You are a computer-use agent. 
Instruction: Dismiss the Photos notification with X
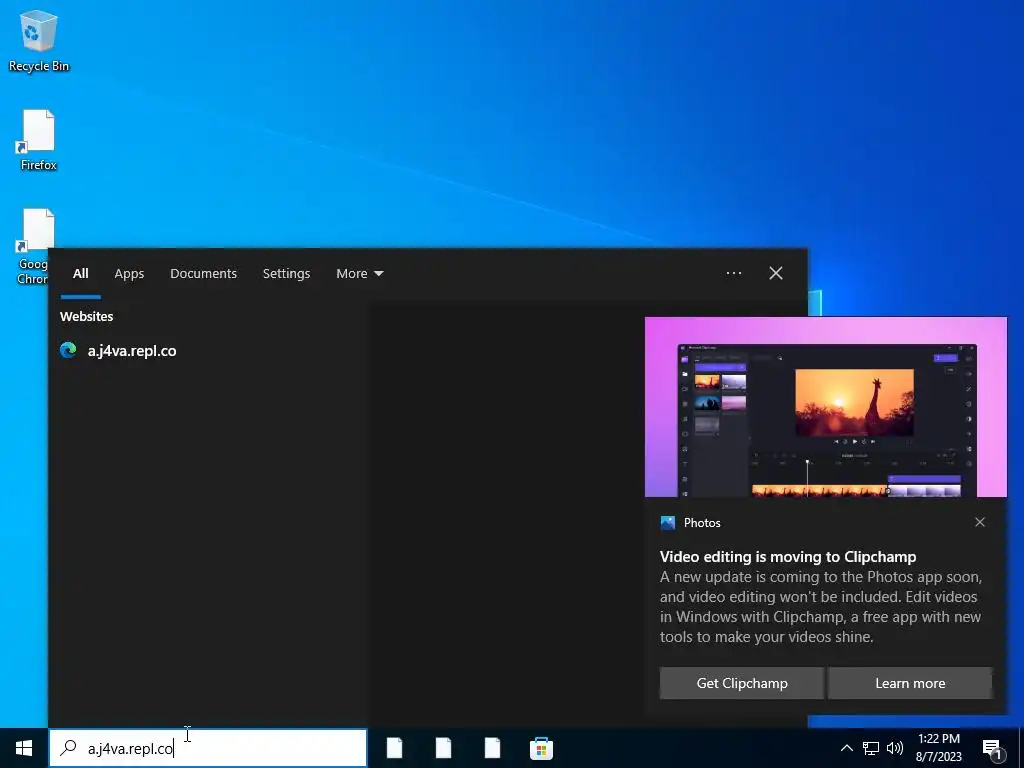pos(980,522)
